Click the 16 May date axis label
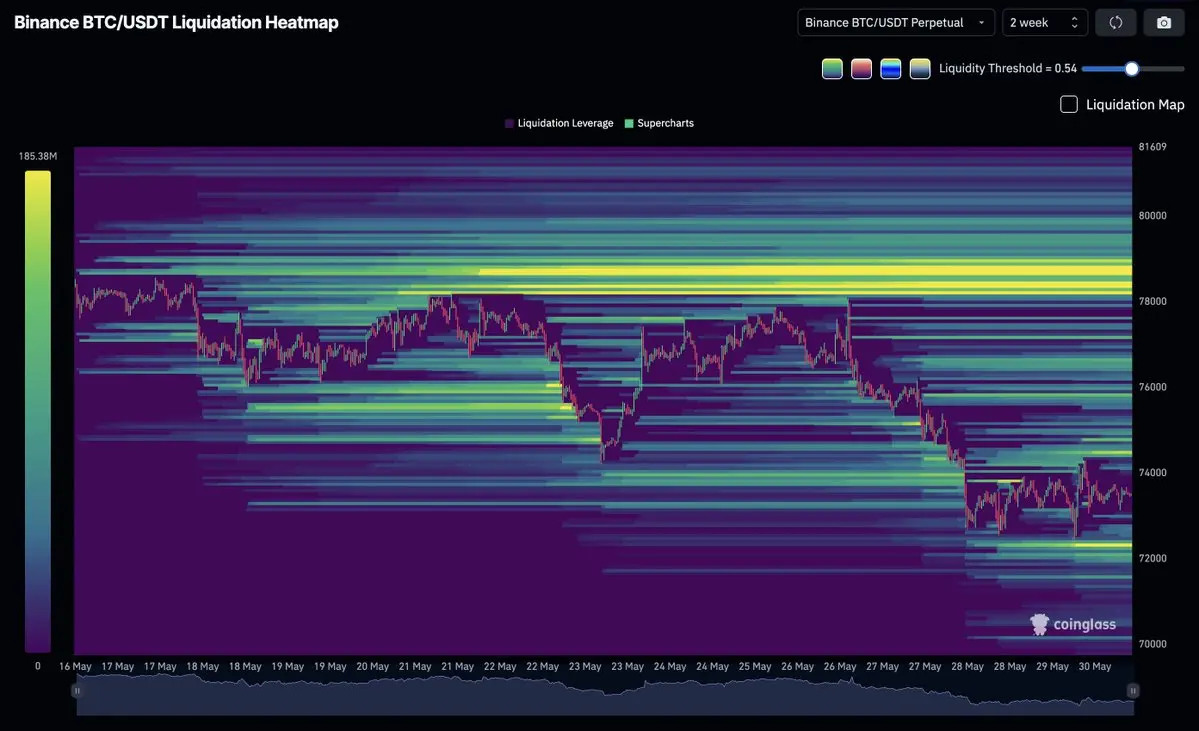The image size is (1199, 731). (x=75, y=667)
